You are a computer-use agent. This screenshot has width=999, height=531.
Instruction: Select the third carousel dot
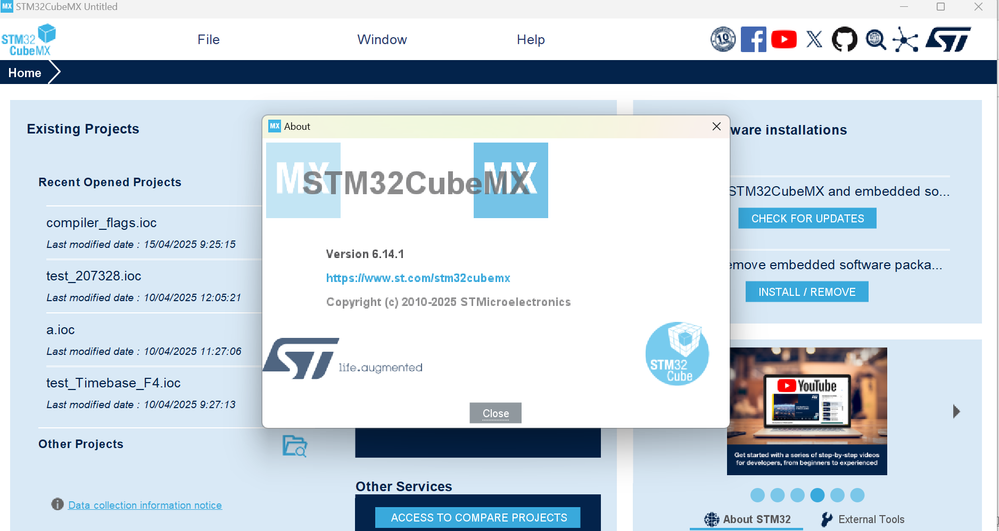pos(797,495)
